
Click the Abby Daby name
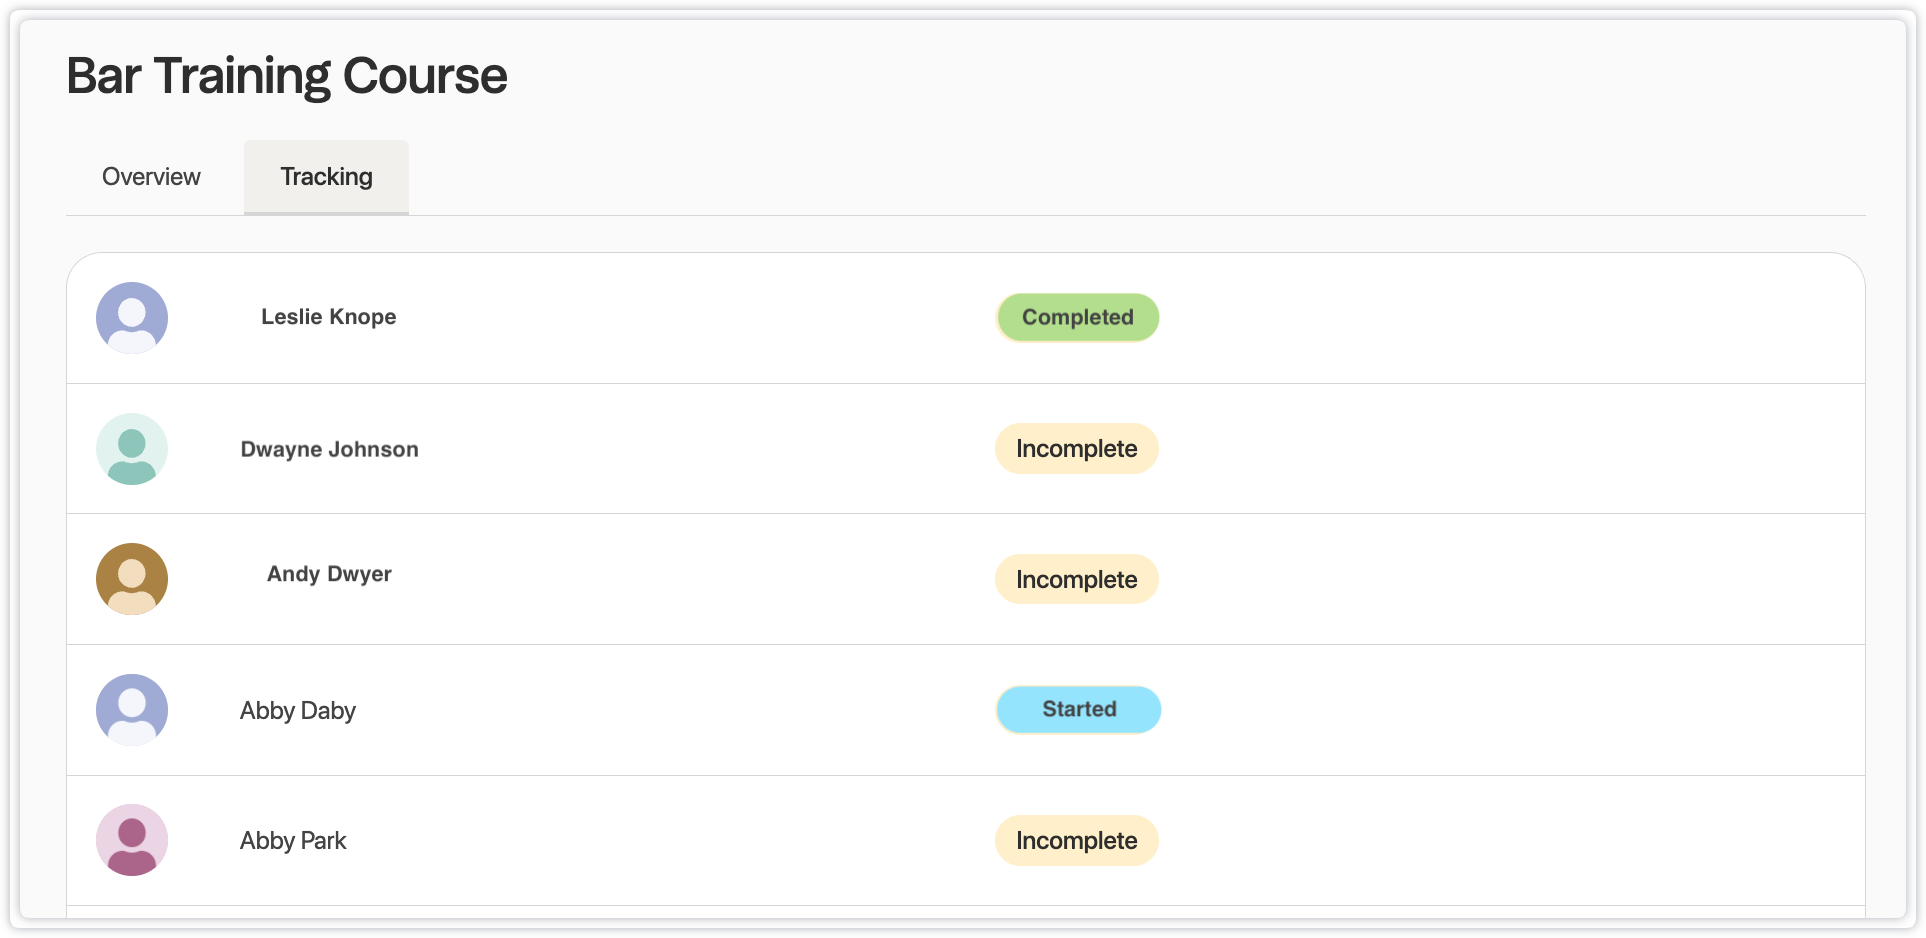(297, 711)
